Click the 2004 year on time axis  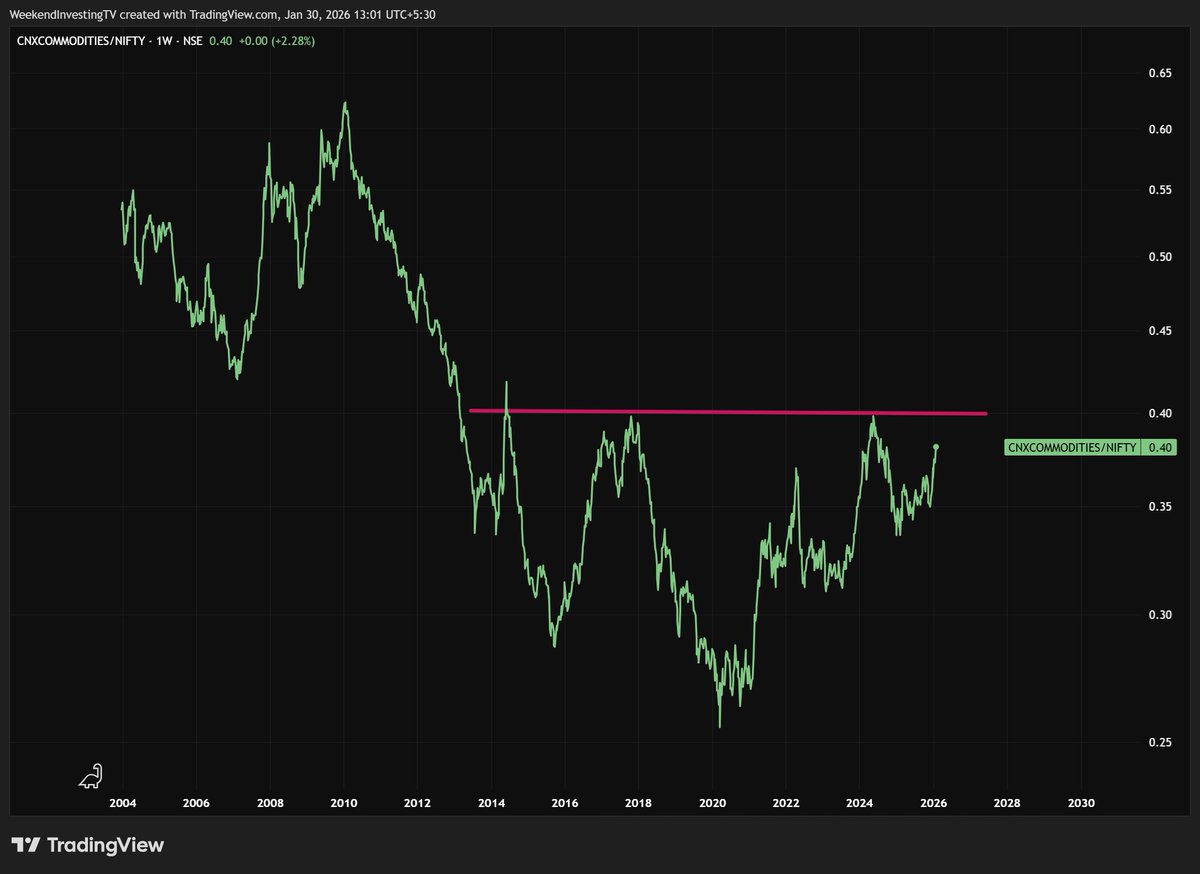pos(123,803)
